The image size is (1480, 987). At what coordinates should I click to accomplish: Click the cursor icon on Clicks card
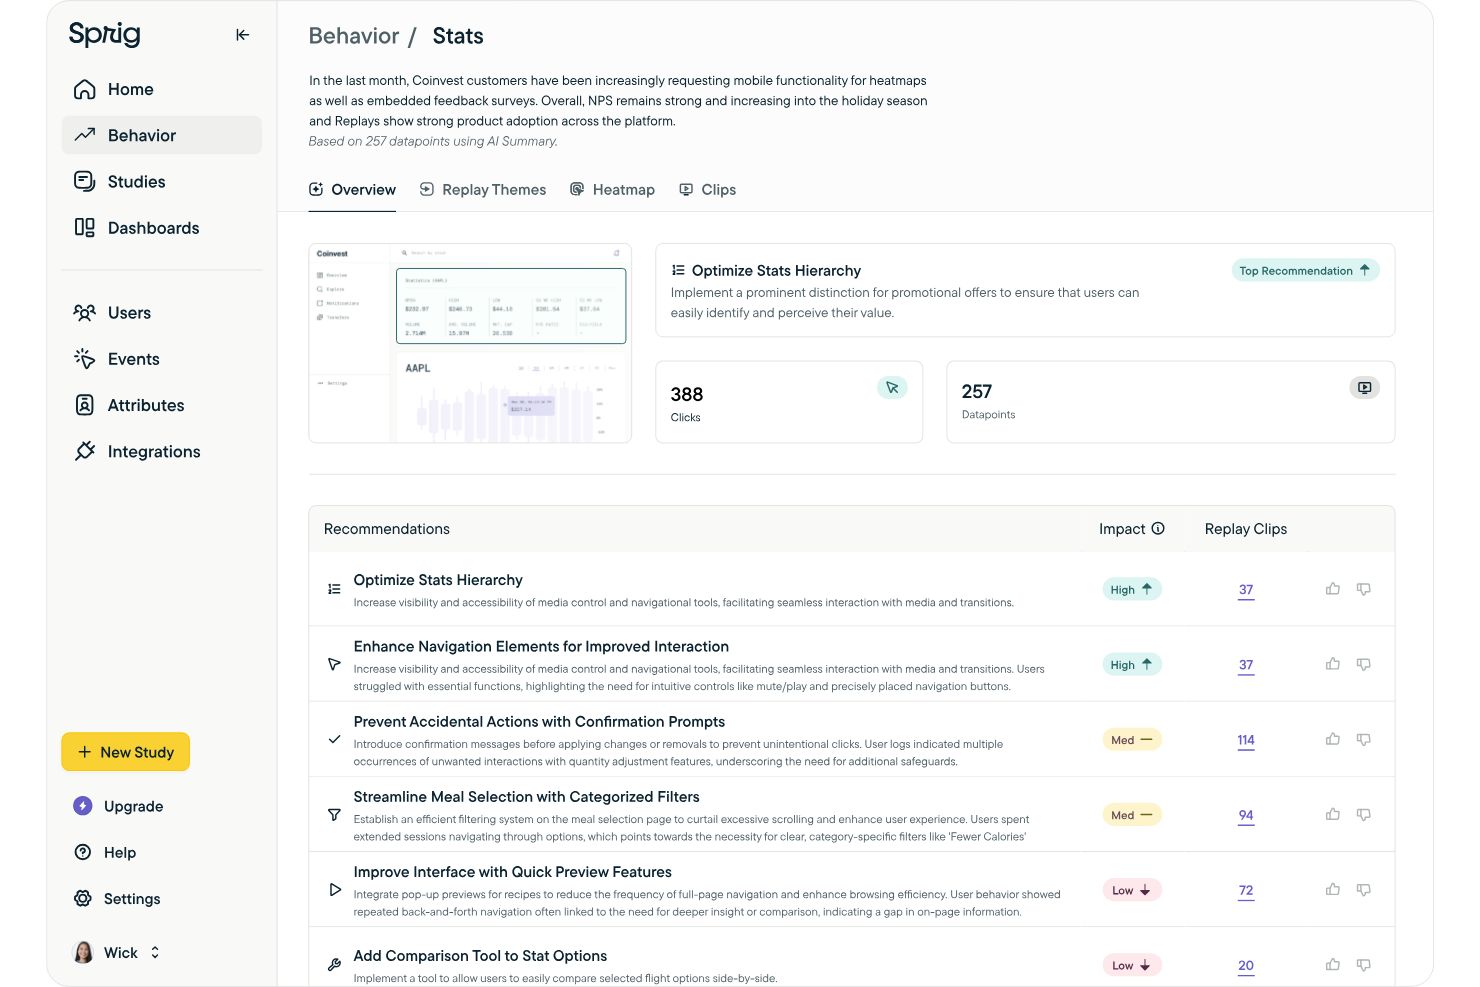coord(892,388)
